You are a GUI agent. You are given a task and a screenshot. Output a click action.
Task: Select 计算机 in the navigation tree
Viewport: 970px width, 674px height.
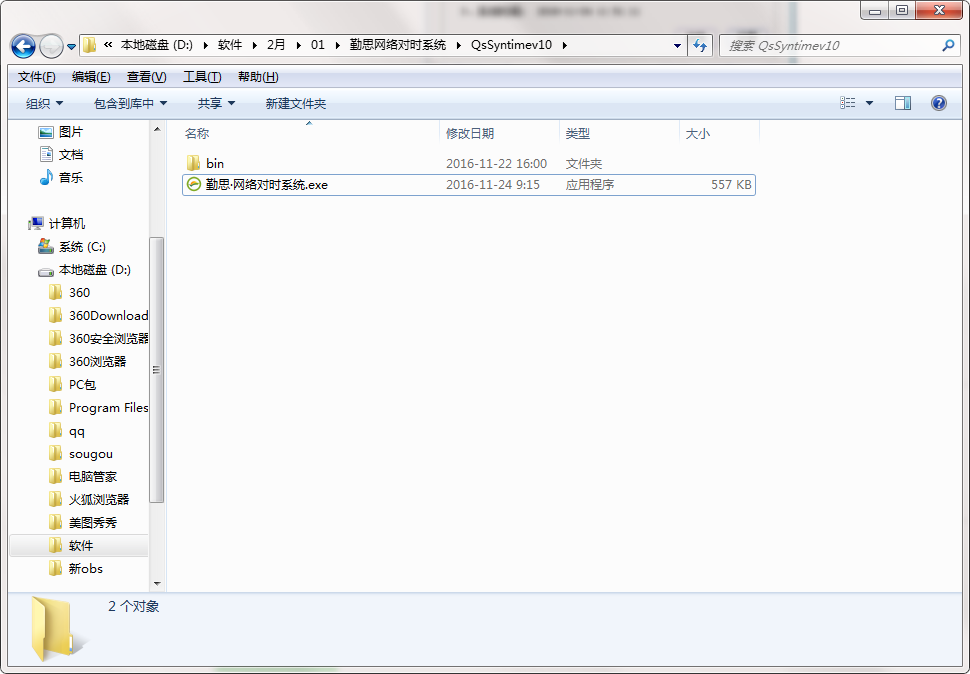click(57, 223)
